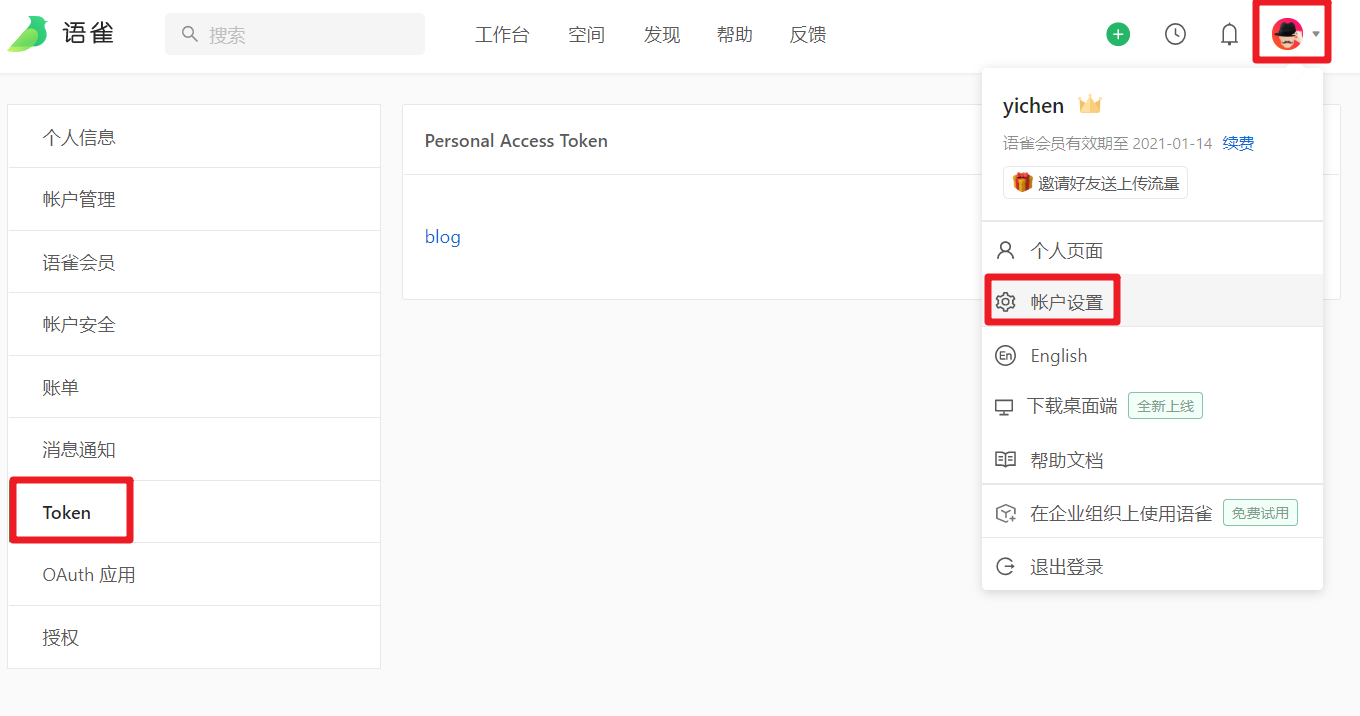The height and width of the screenshot is (716, 1360).
Task: Go to the 发现 navigation tab
Action: pyautogui.click(x=662, y=35)
